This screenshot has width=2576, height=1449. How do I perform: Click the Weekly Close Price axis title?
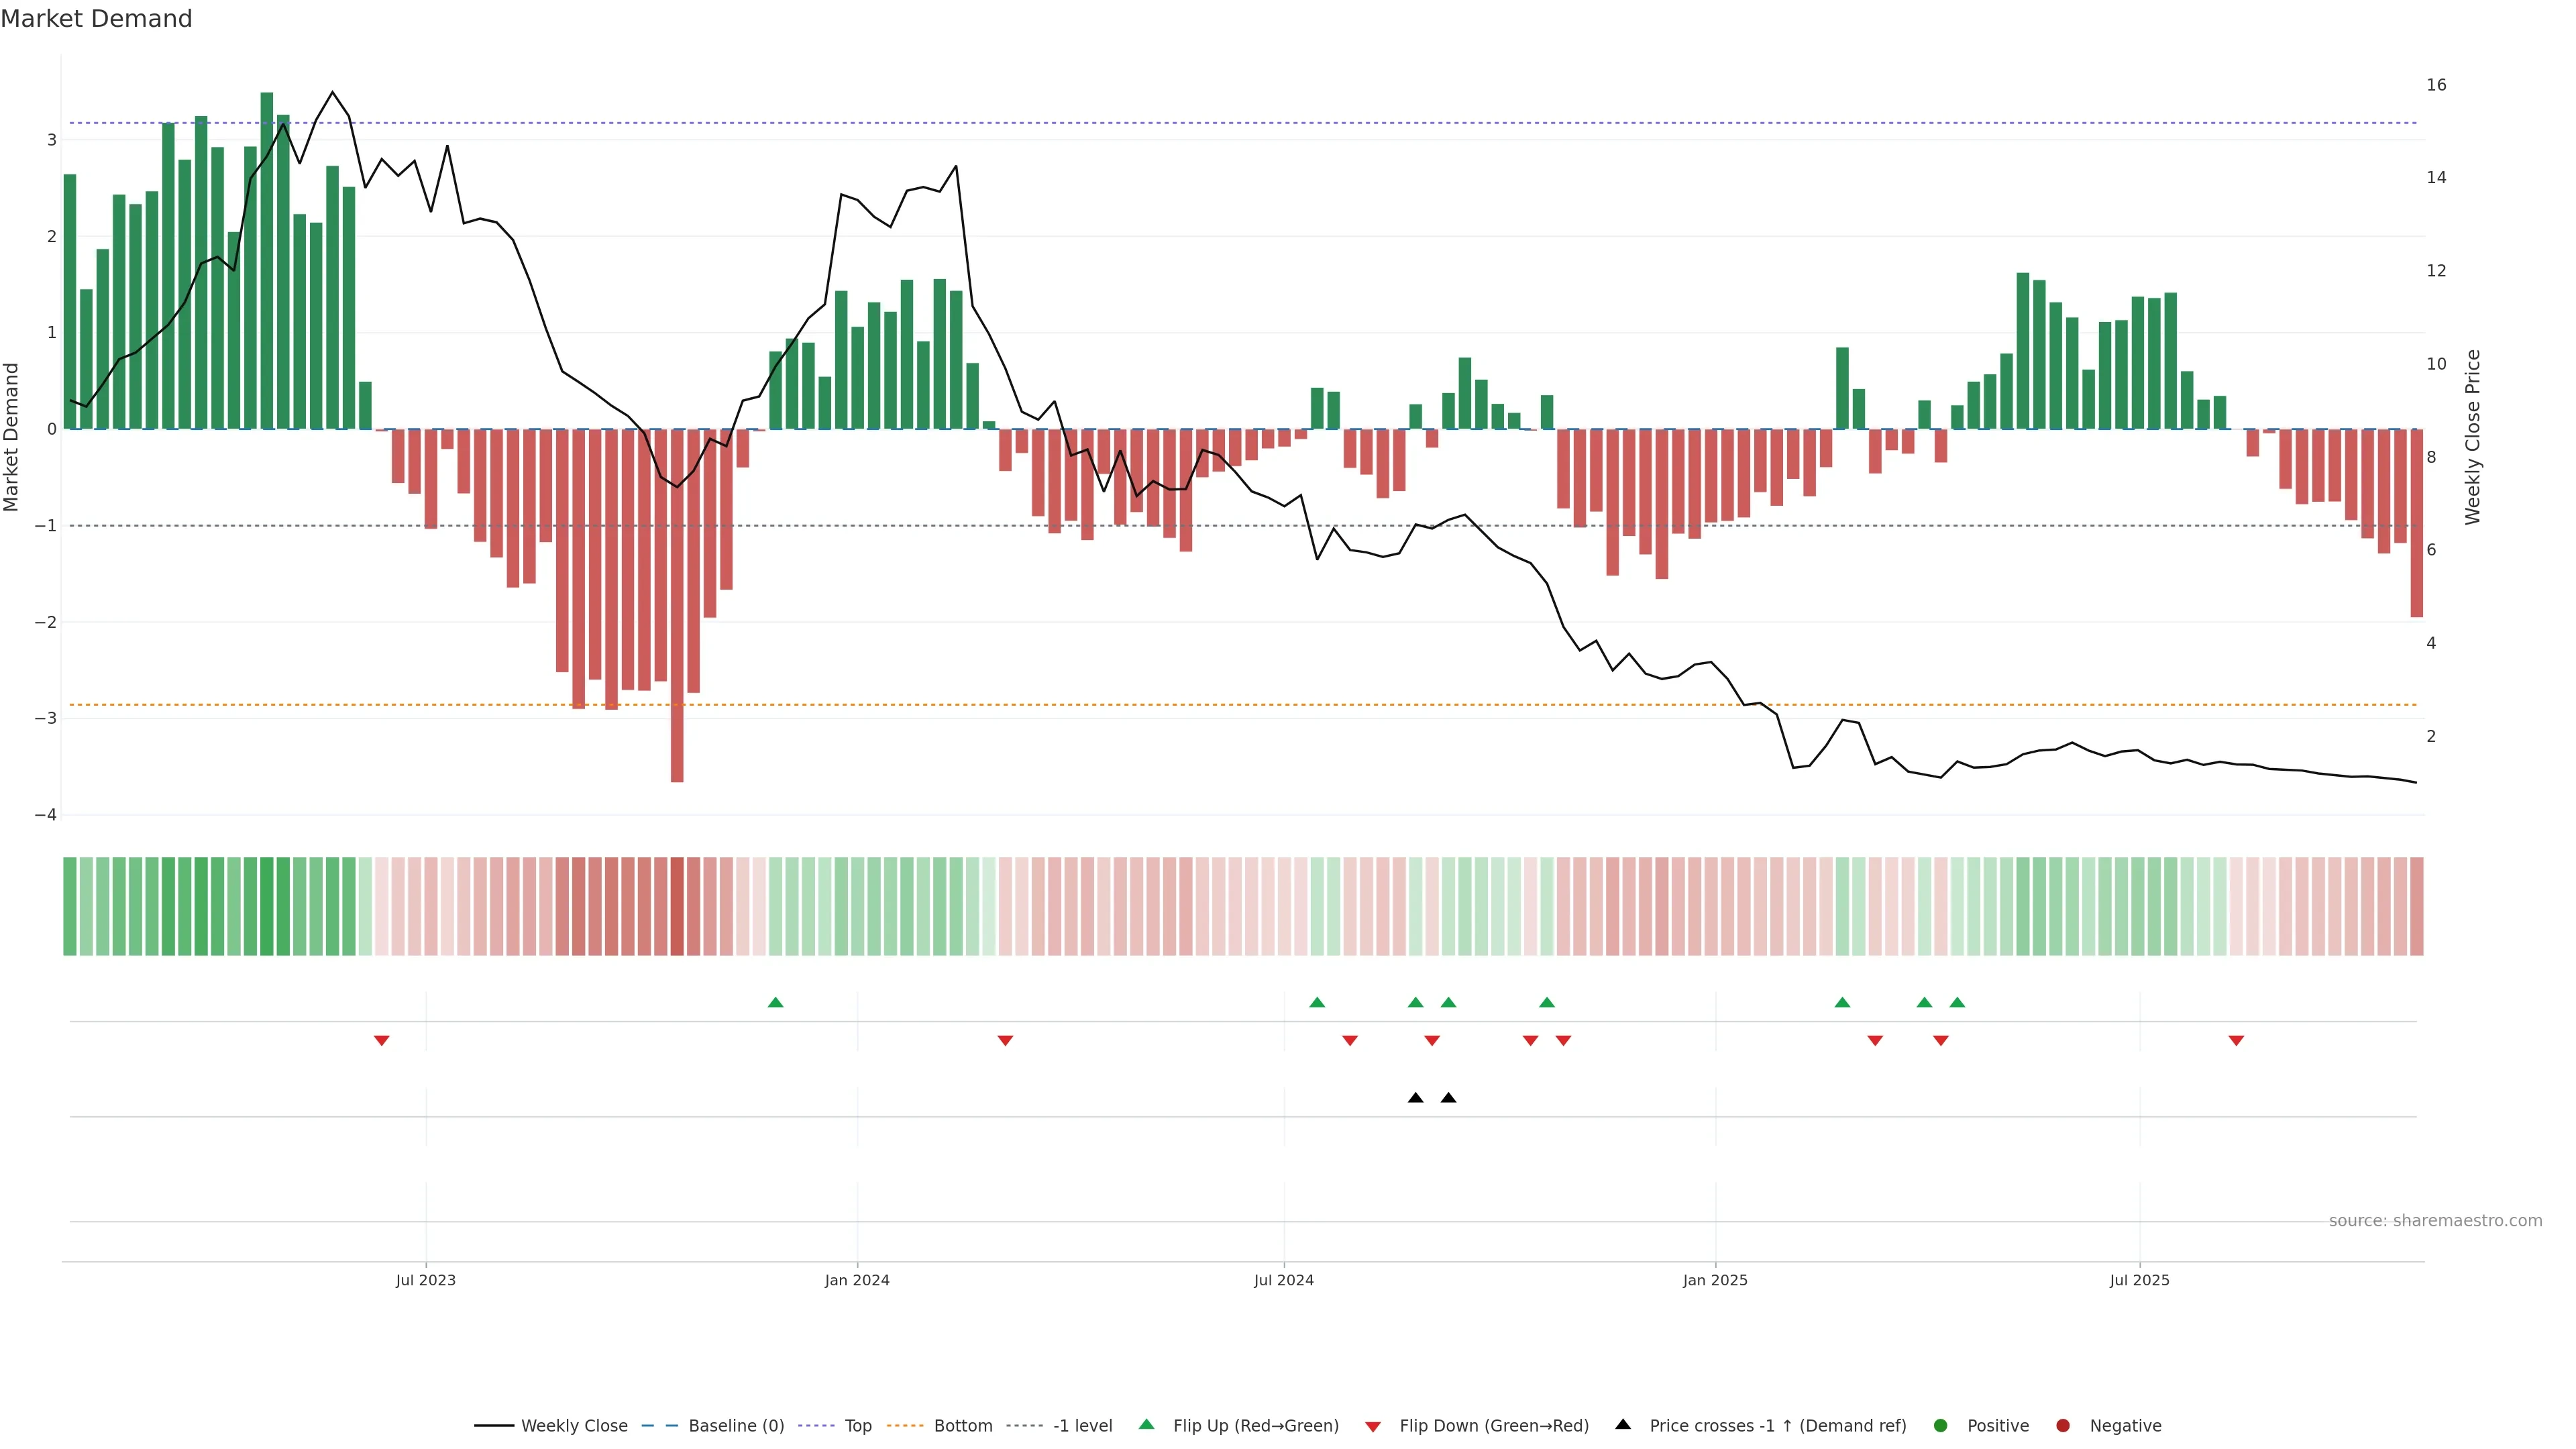point(2473,437)
